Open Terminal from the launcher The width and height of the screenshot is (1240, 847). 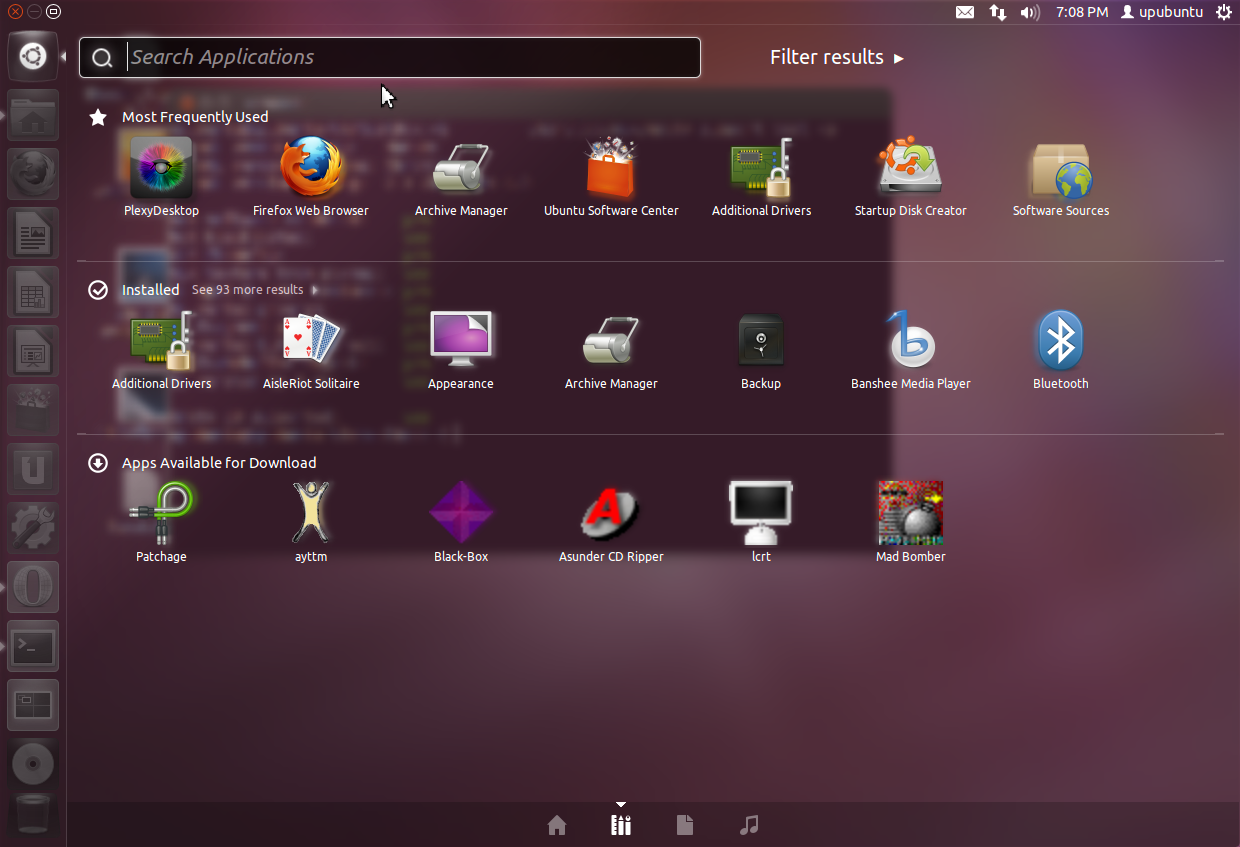click(x=33, y=646)
